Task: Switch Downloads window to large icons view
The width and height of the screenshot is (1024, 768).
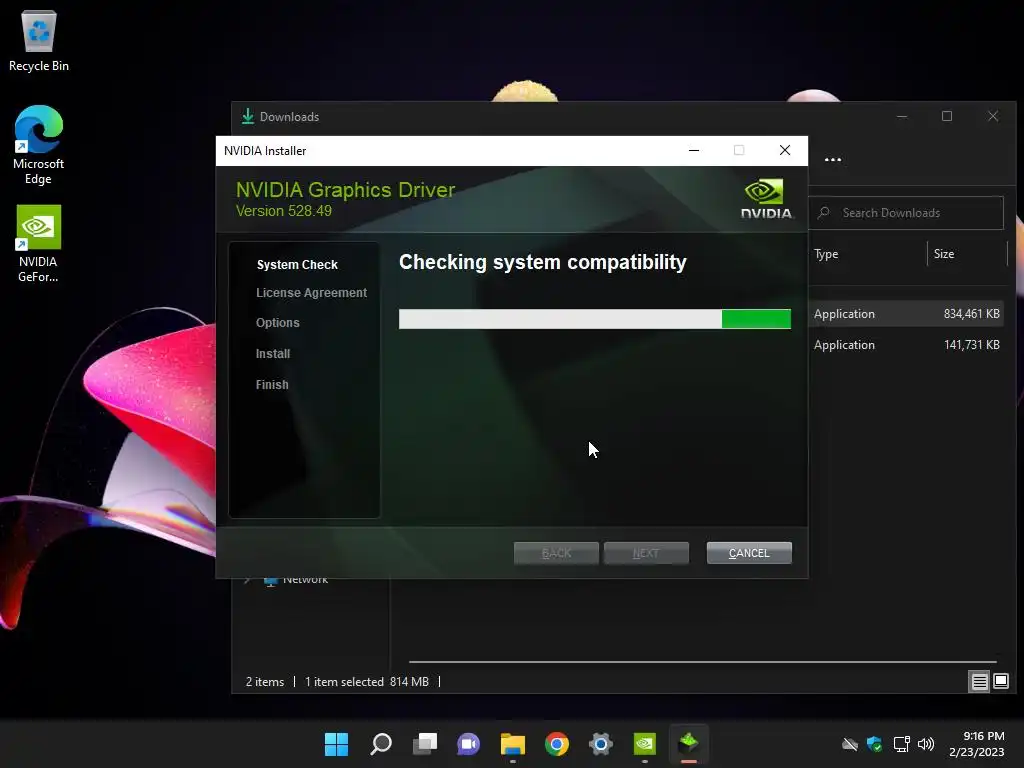Action: [1000, 682]
